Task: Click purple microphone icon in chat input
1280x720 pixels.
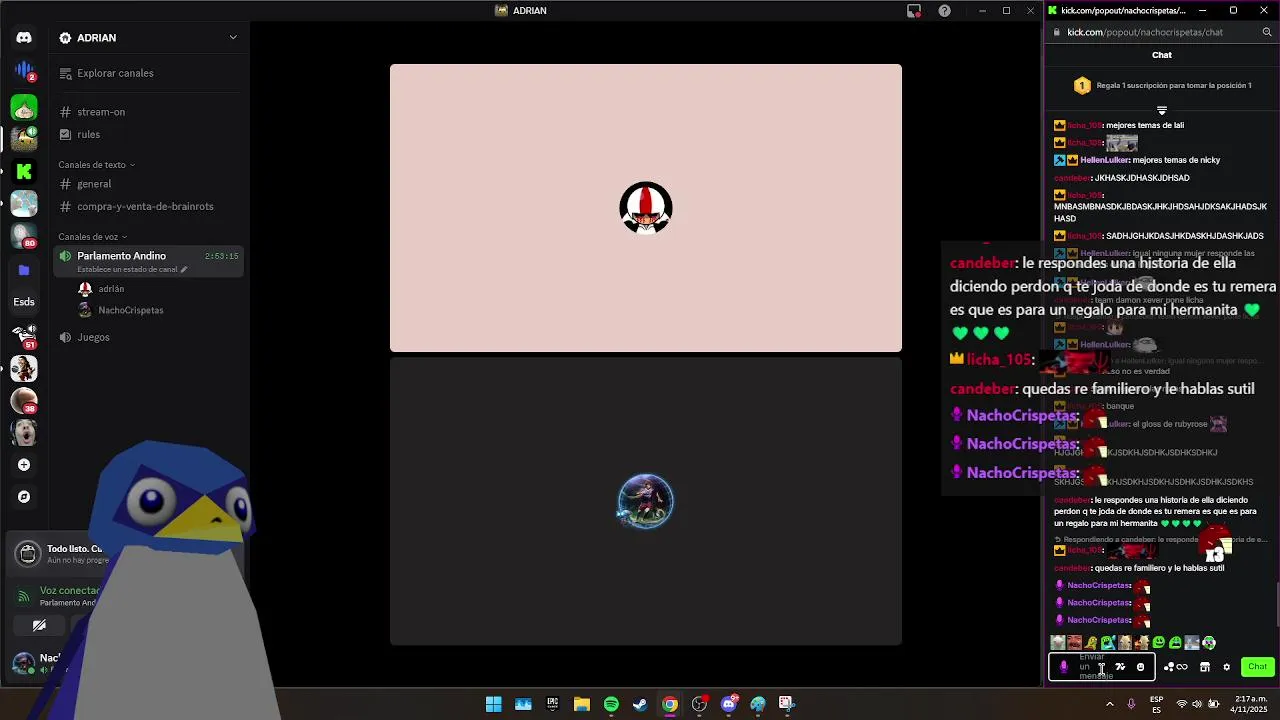Action: click(x=1063, y=667)
